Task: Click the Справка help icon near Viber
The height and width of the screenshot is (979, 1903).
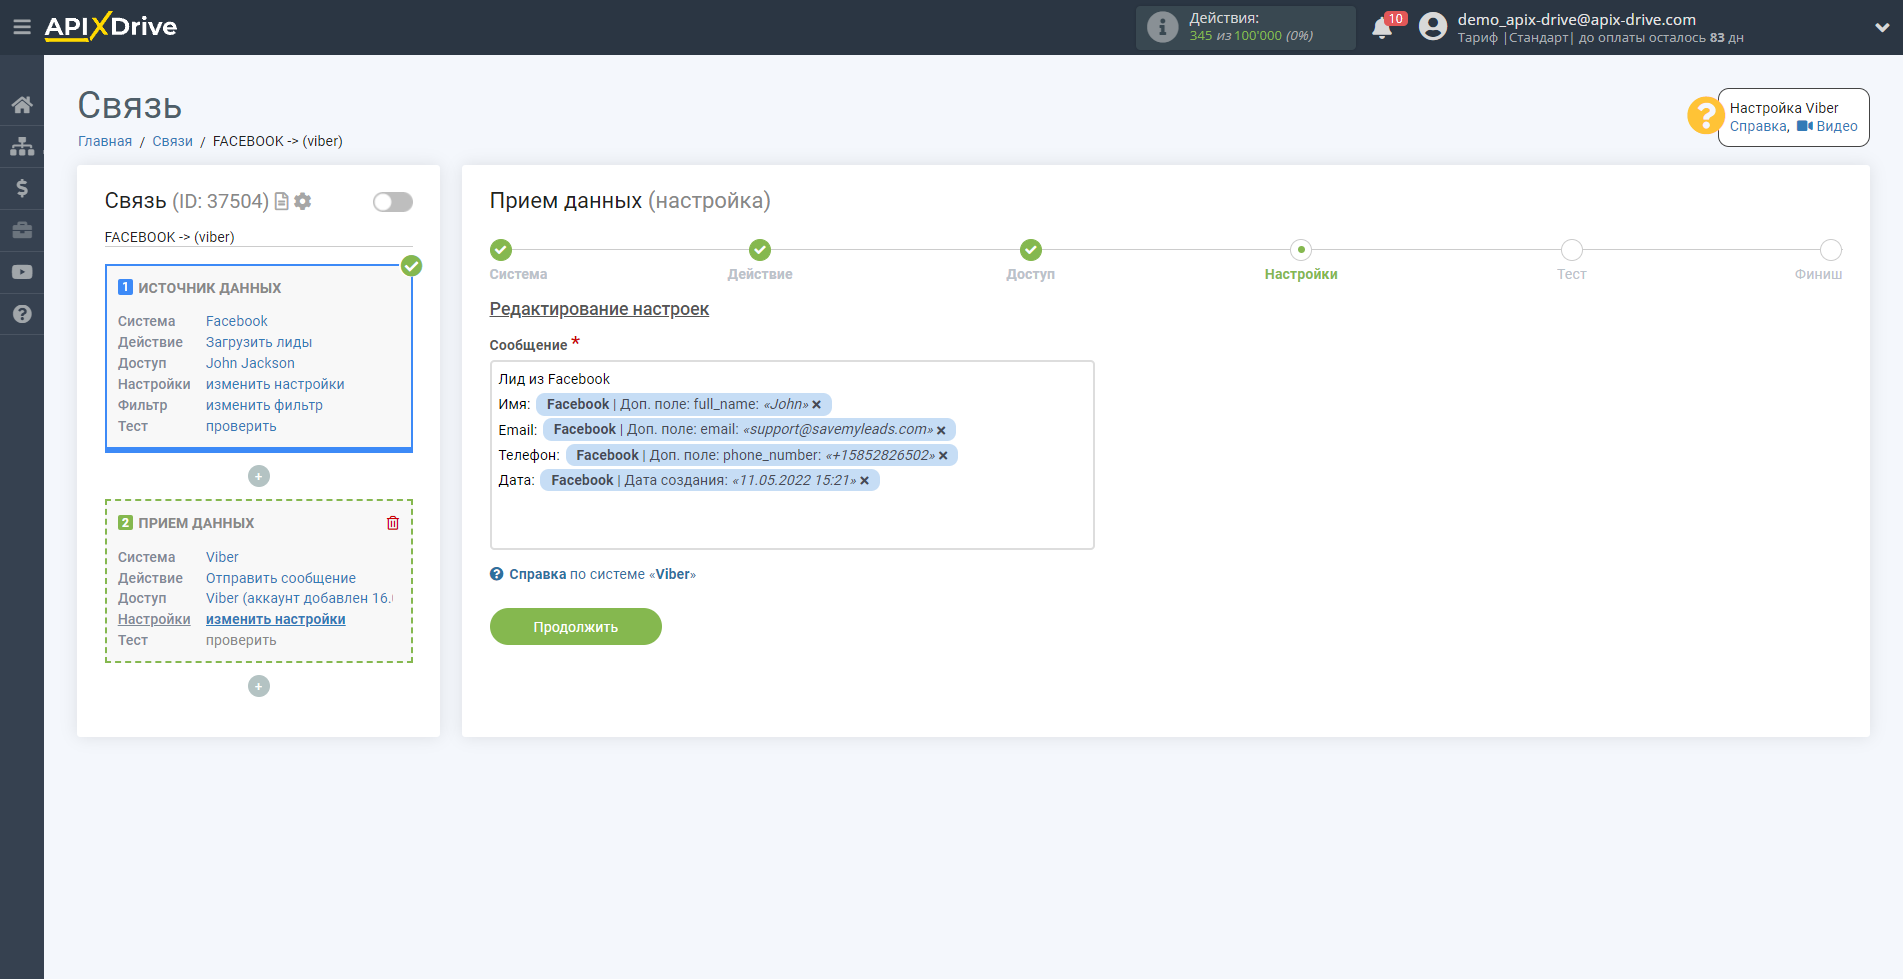Action: (x=497, y=574)
